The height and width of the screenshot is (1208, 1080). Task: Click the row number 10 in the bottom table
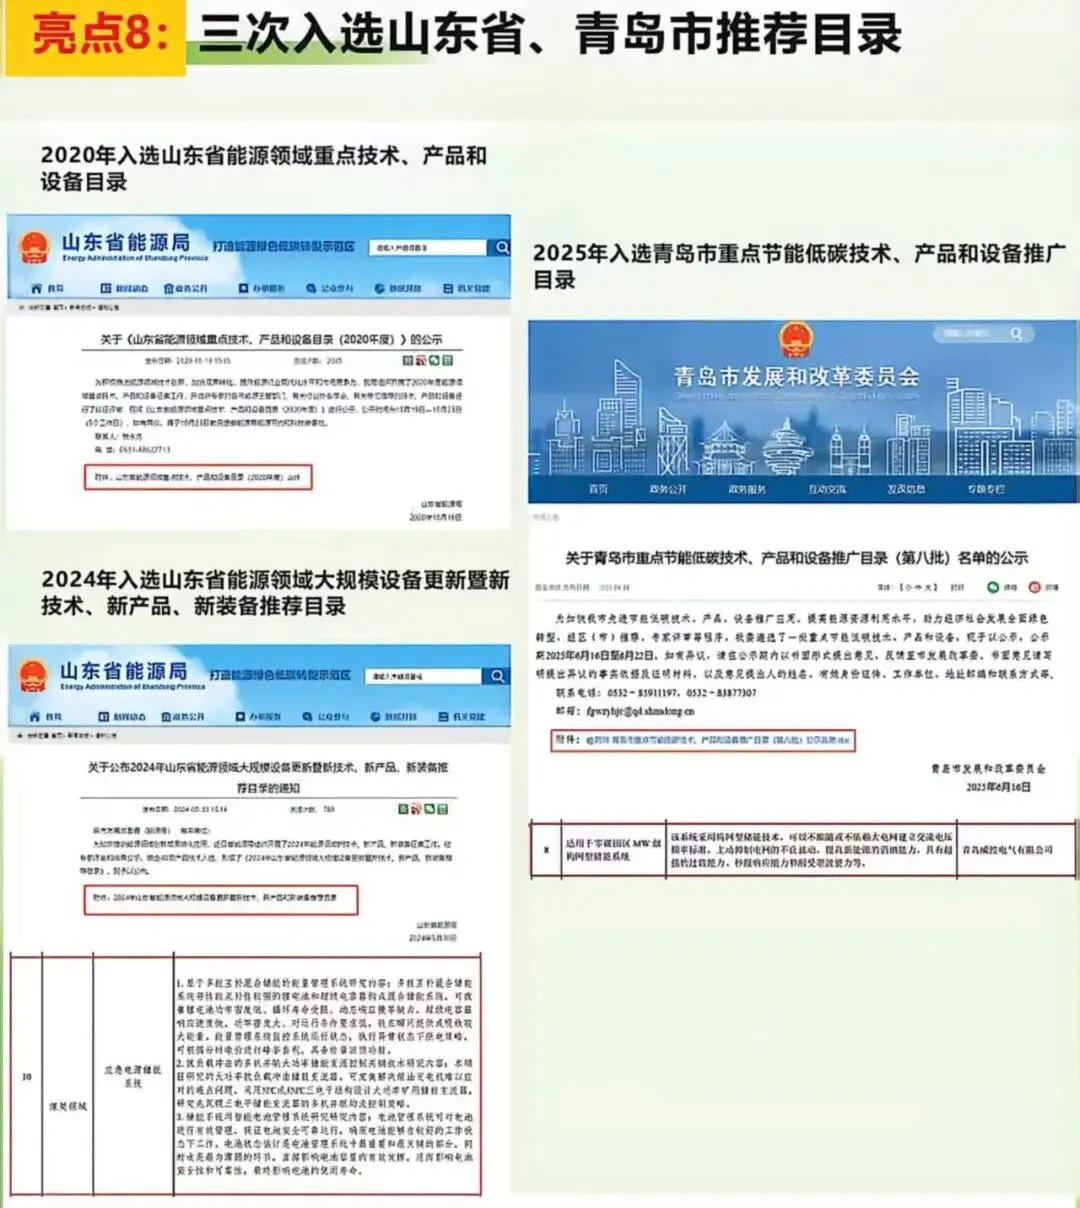(27, 1077)
